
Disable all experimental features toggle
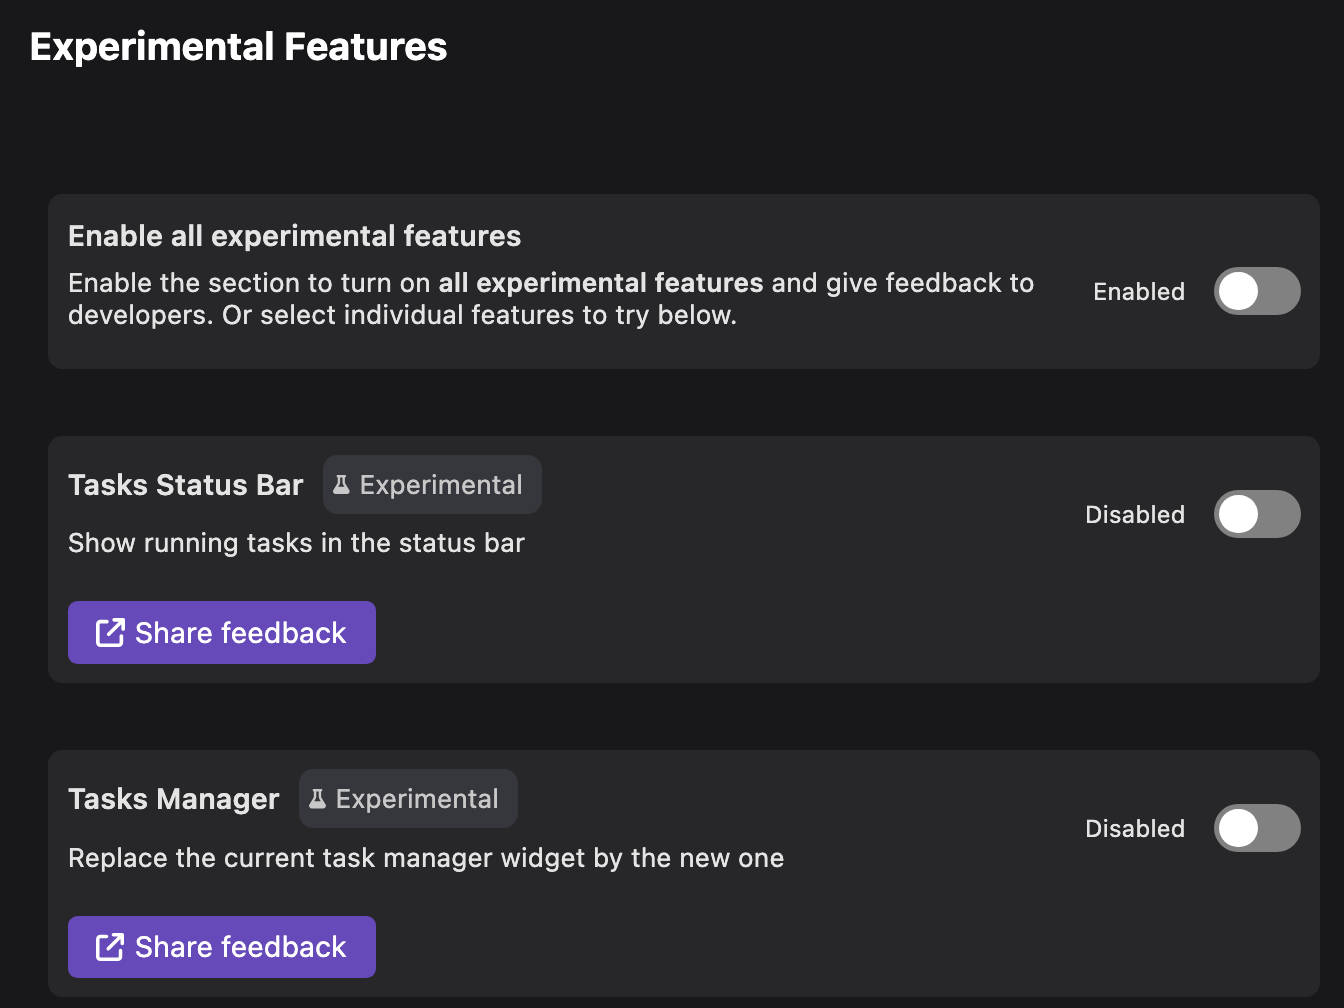1257,291
